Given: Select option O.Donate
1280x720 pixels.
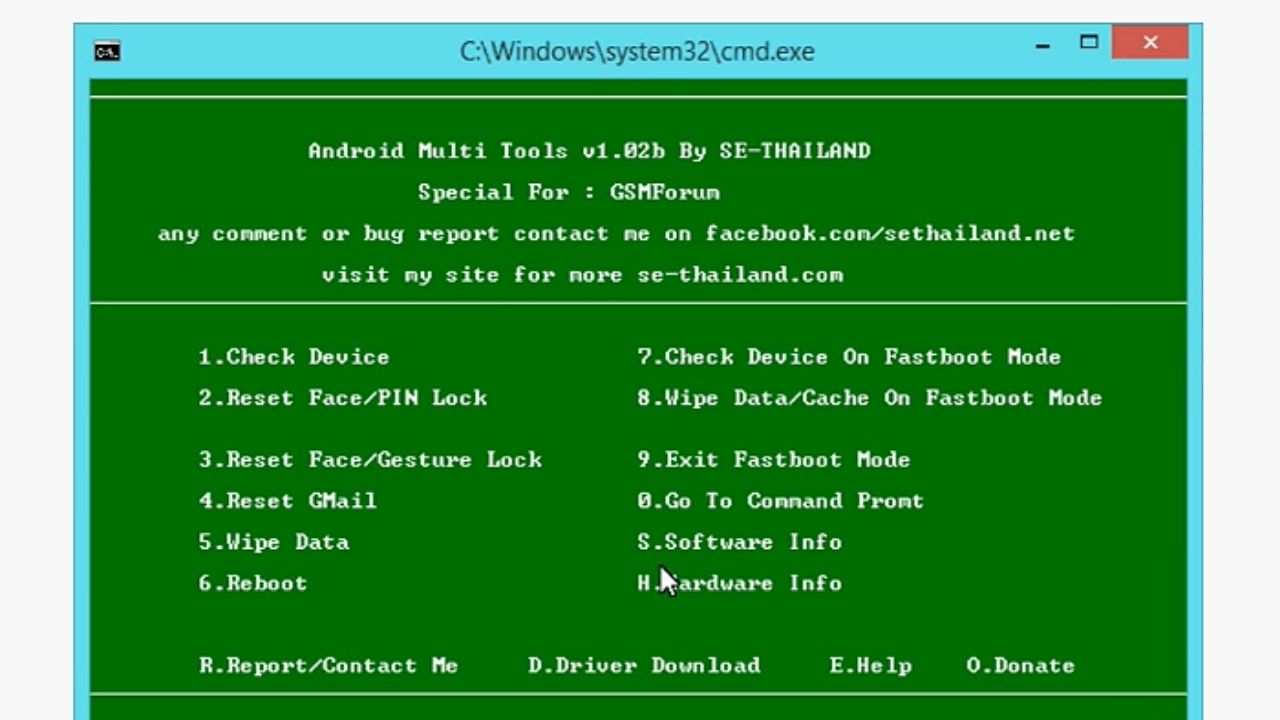Looking at the screenshot, I should pos(1021,666).
